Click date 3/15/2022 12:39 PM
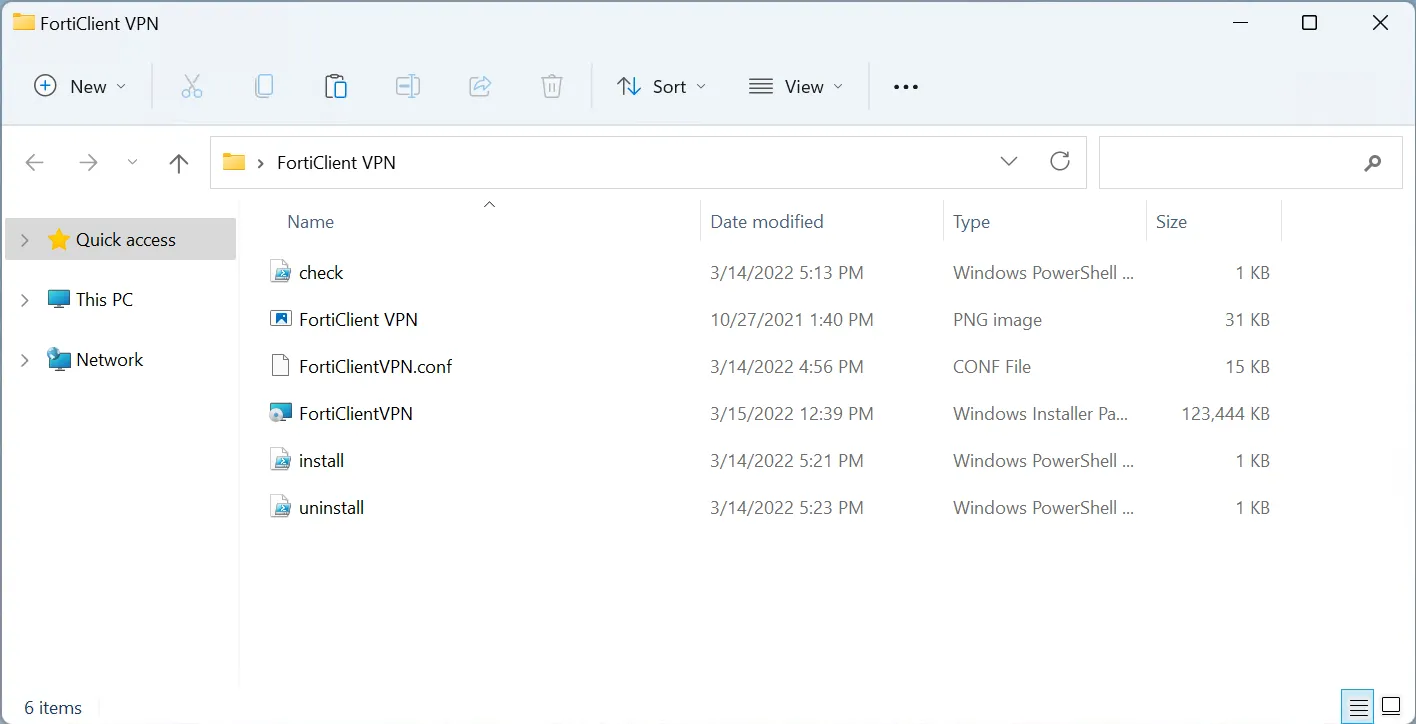Screen dimensions: 1416x724 click(792, 413)
